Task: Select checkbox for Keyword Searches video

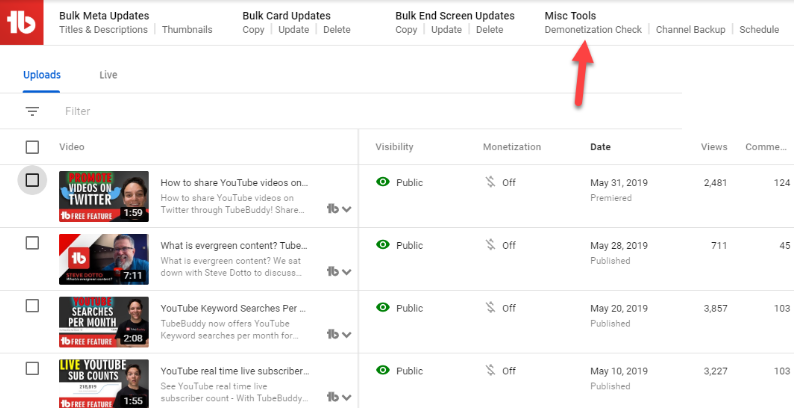Action: pyautogui.click(x=32, y=305)
